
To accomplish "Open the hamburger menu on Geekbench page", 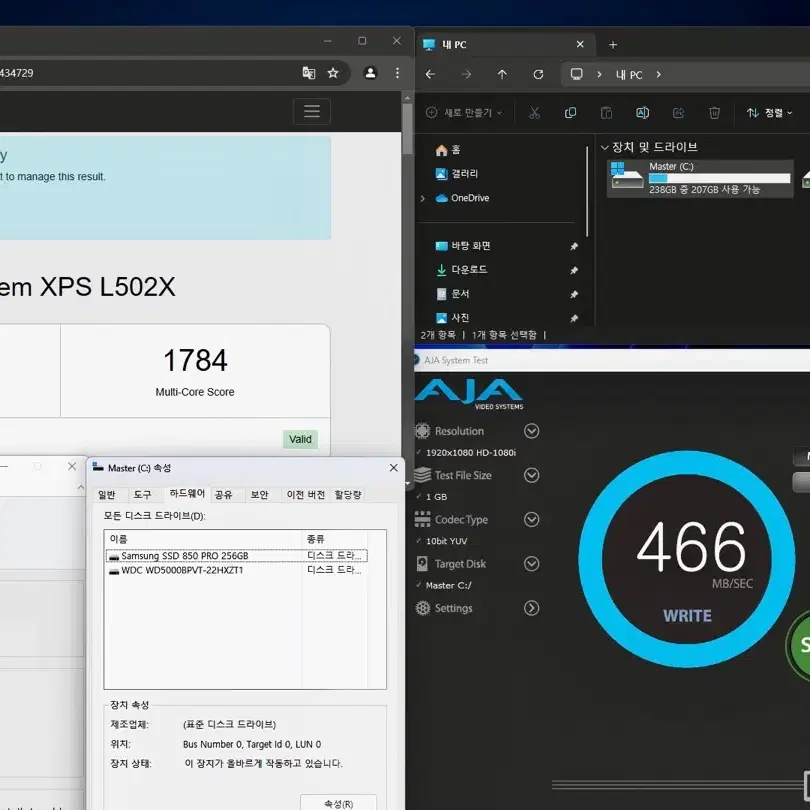I will tap(311, 111).
